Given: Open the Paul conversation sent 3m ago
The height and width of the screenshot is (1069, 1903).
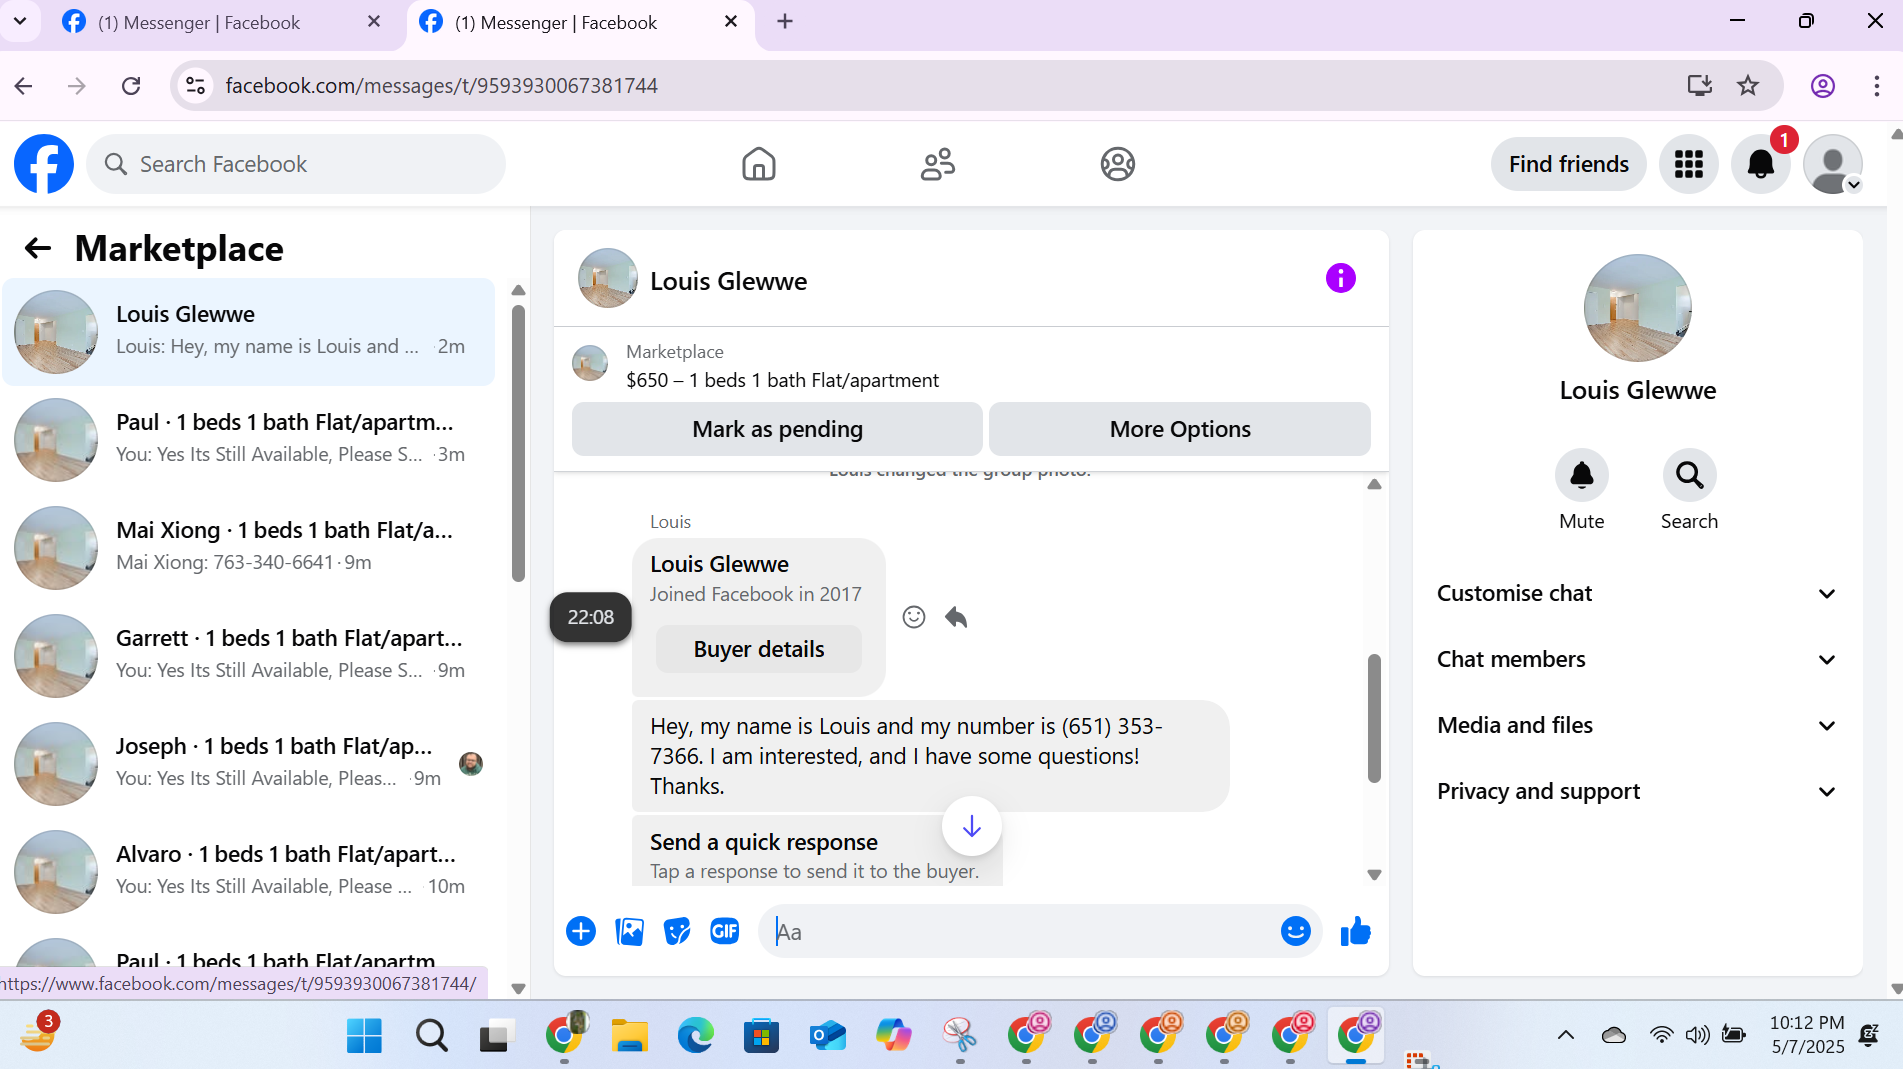Looking at the screenshot, I should tap(249, 440).
